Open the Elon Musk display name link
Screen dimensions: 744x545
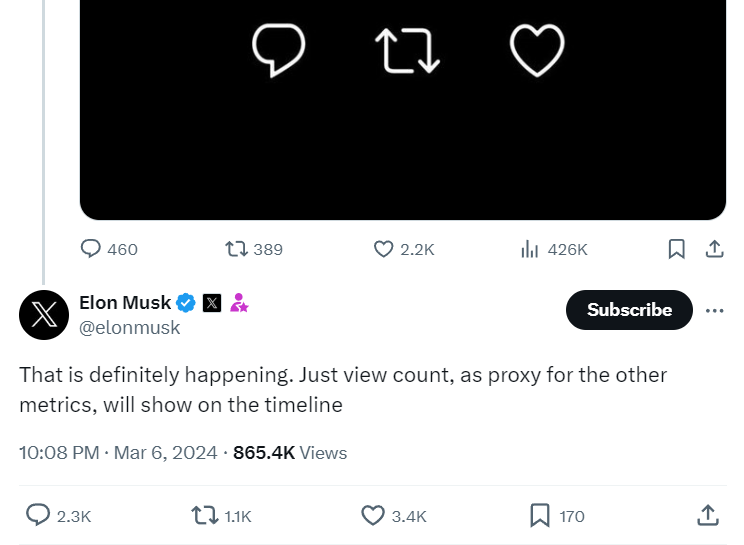[x=125, y=303]
